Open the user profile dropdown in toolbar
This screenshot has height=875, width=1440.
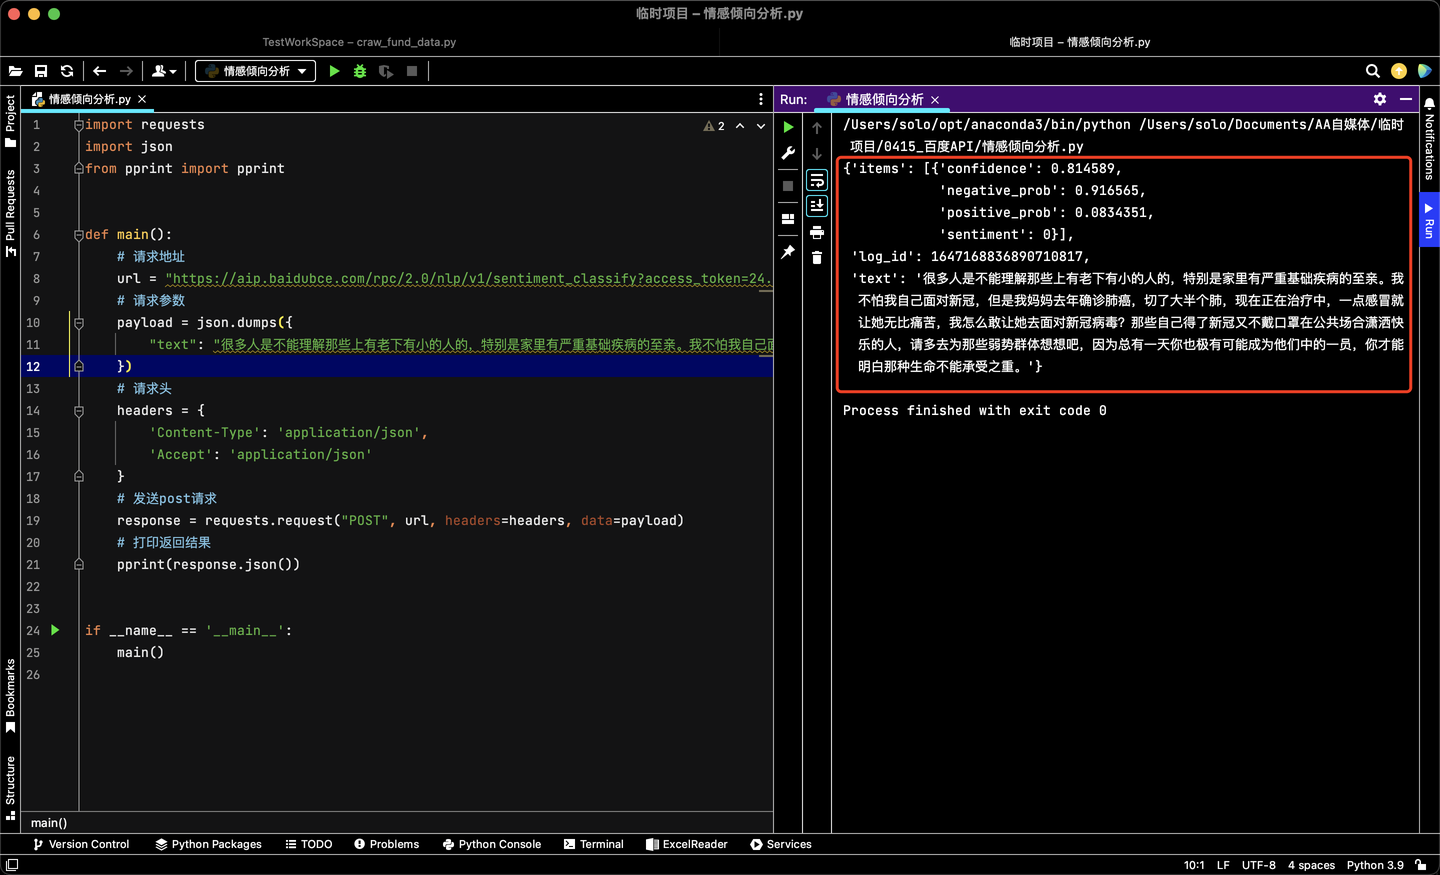[x=164, y=71]
